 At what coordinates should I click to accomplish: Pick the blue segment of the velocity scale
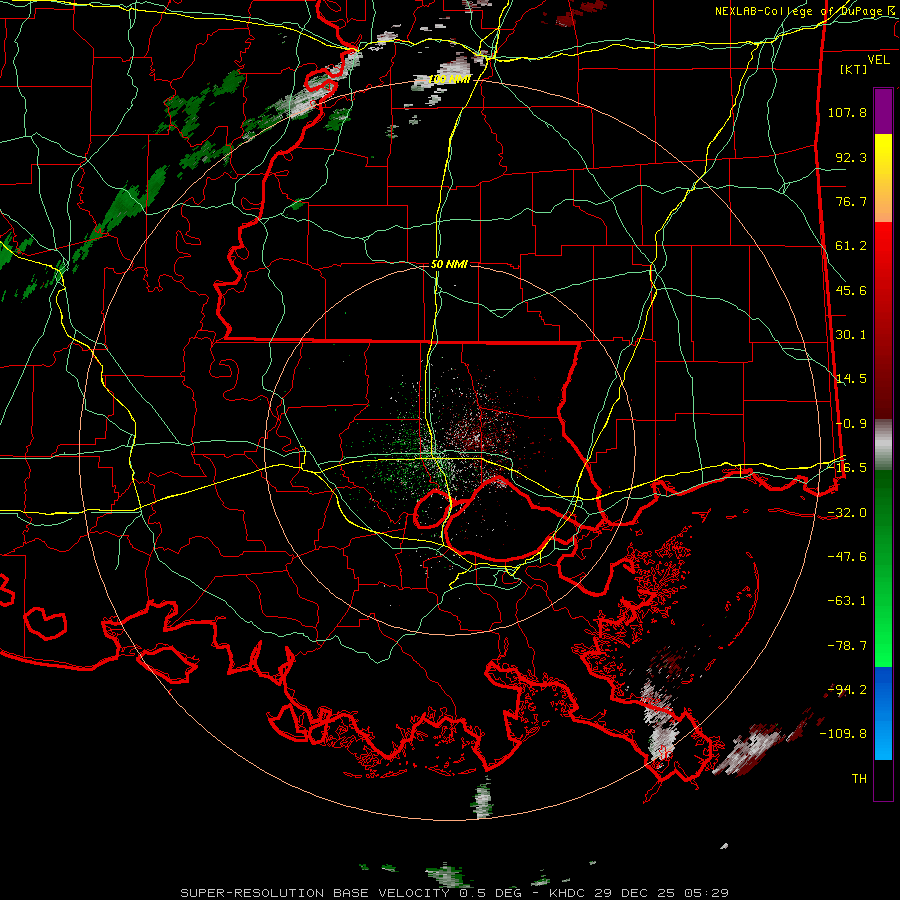(x=883, y=713)
